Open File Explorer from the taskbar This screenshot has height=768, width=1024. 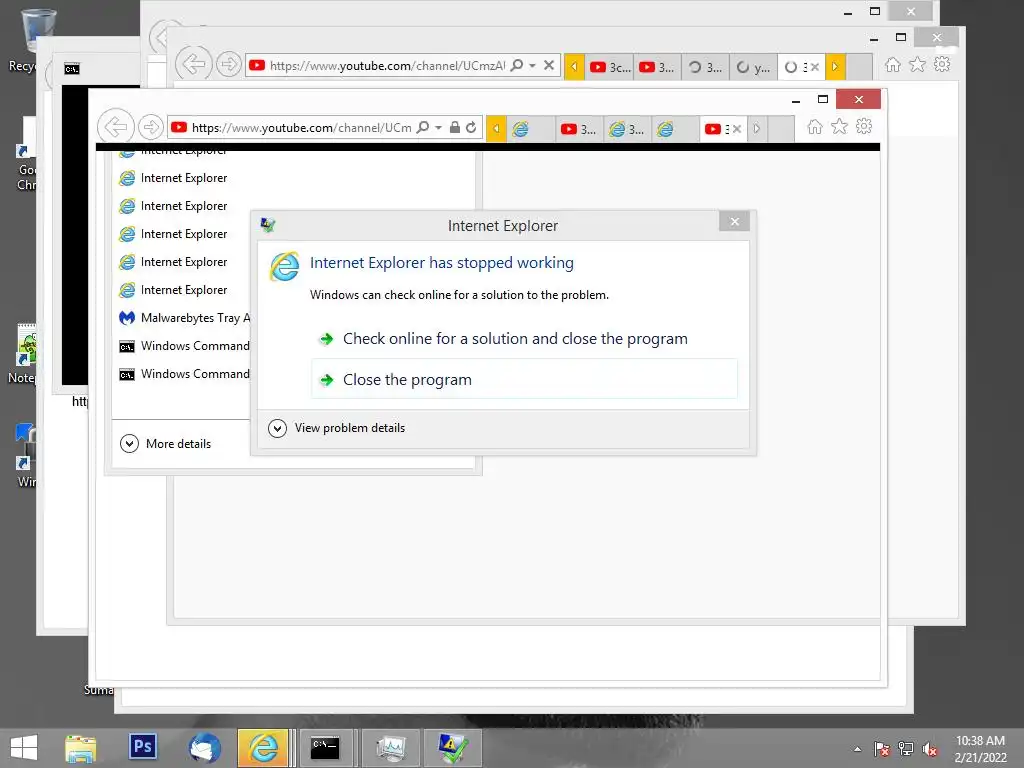click(x=80, y=748)
